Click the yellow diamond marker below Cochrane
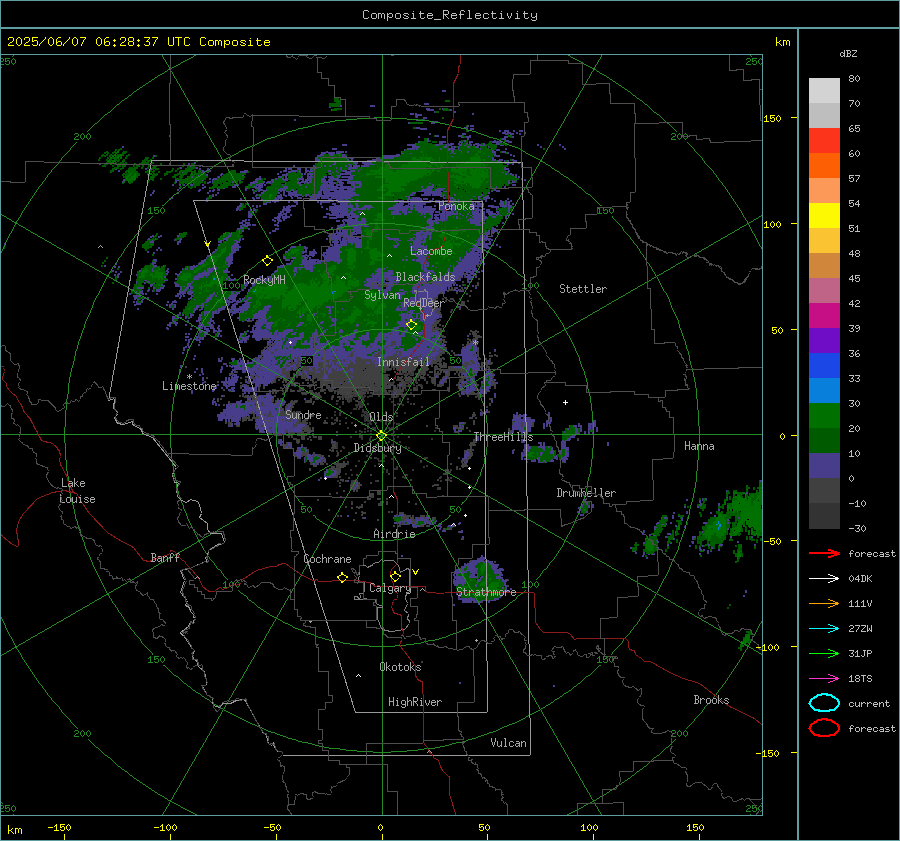The width and height of the screenshot is (900, 841). click(343, 577)
